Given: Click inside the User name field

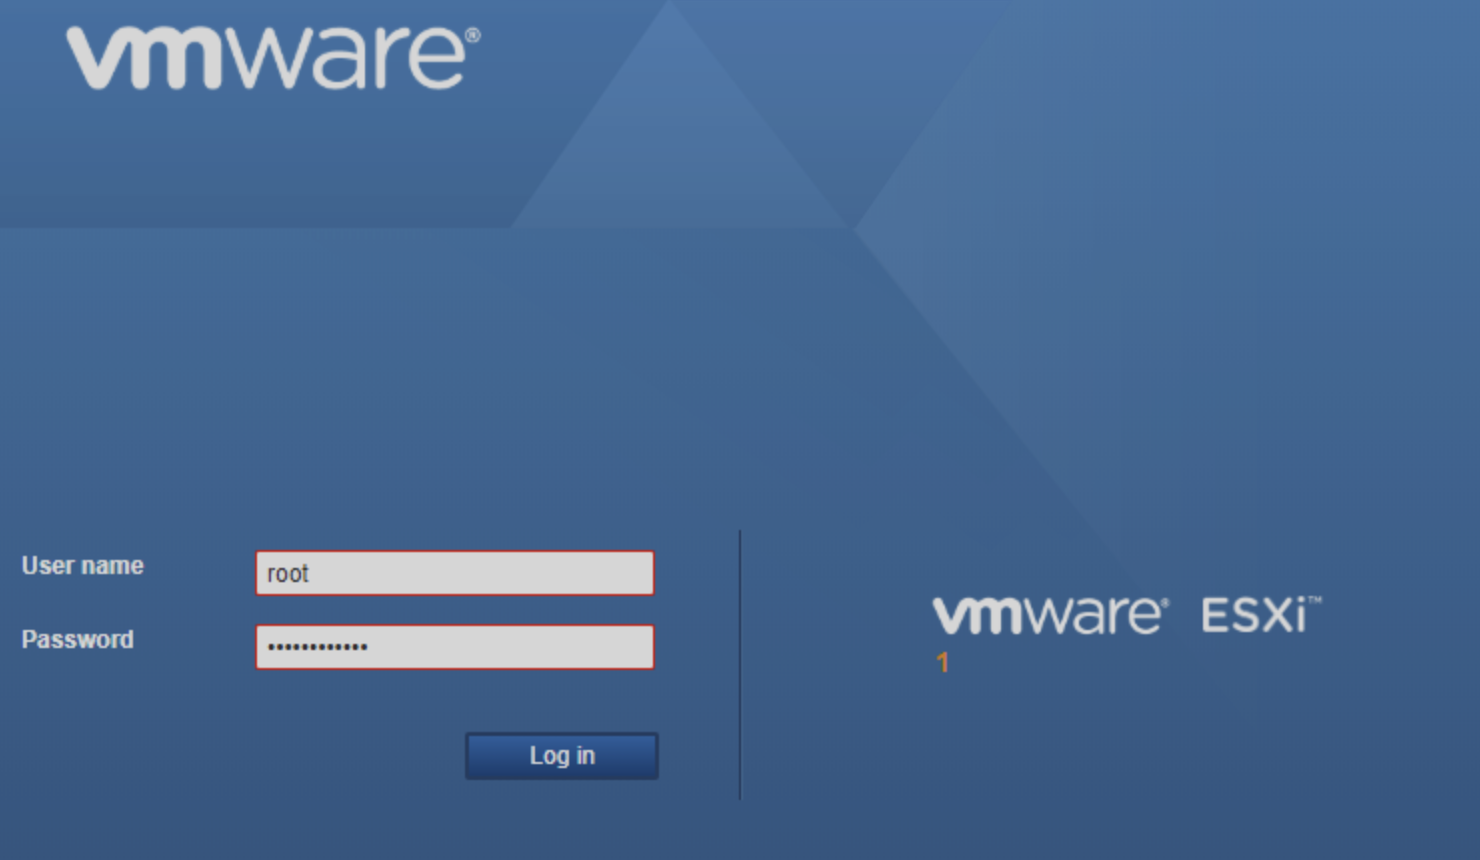Looking at the screenshot, I should (x=455, y=573).
